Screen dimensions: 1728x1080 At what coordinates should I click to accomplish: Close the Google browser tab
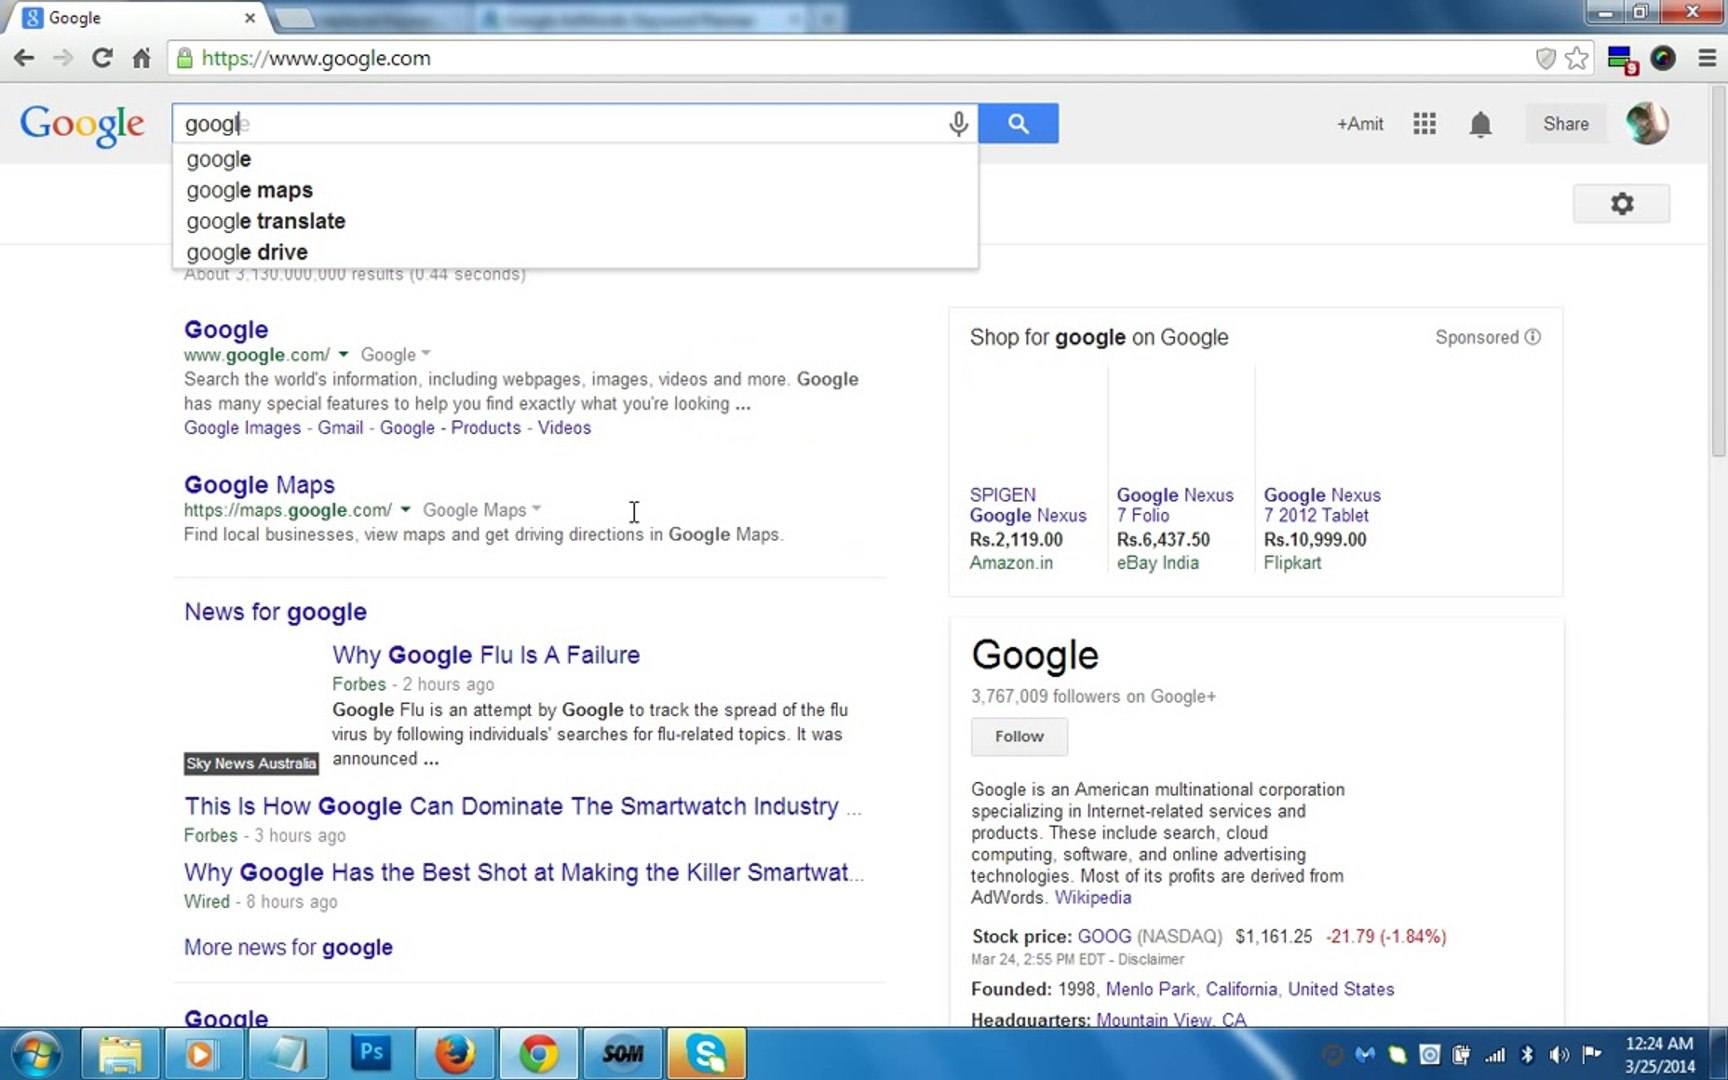coord(250,18)
